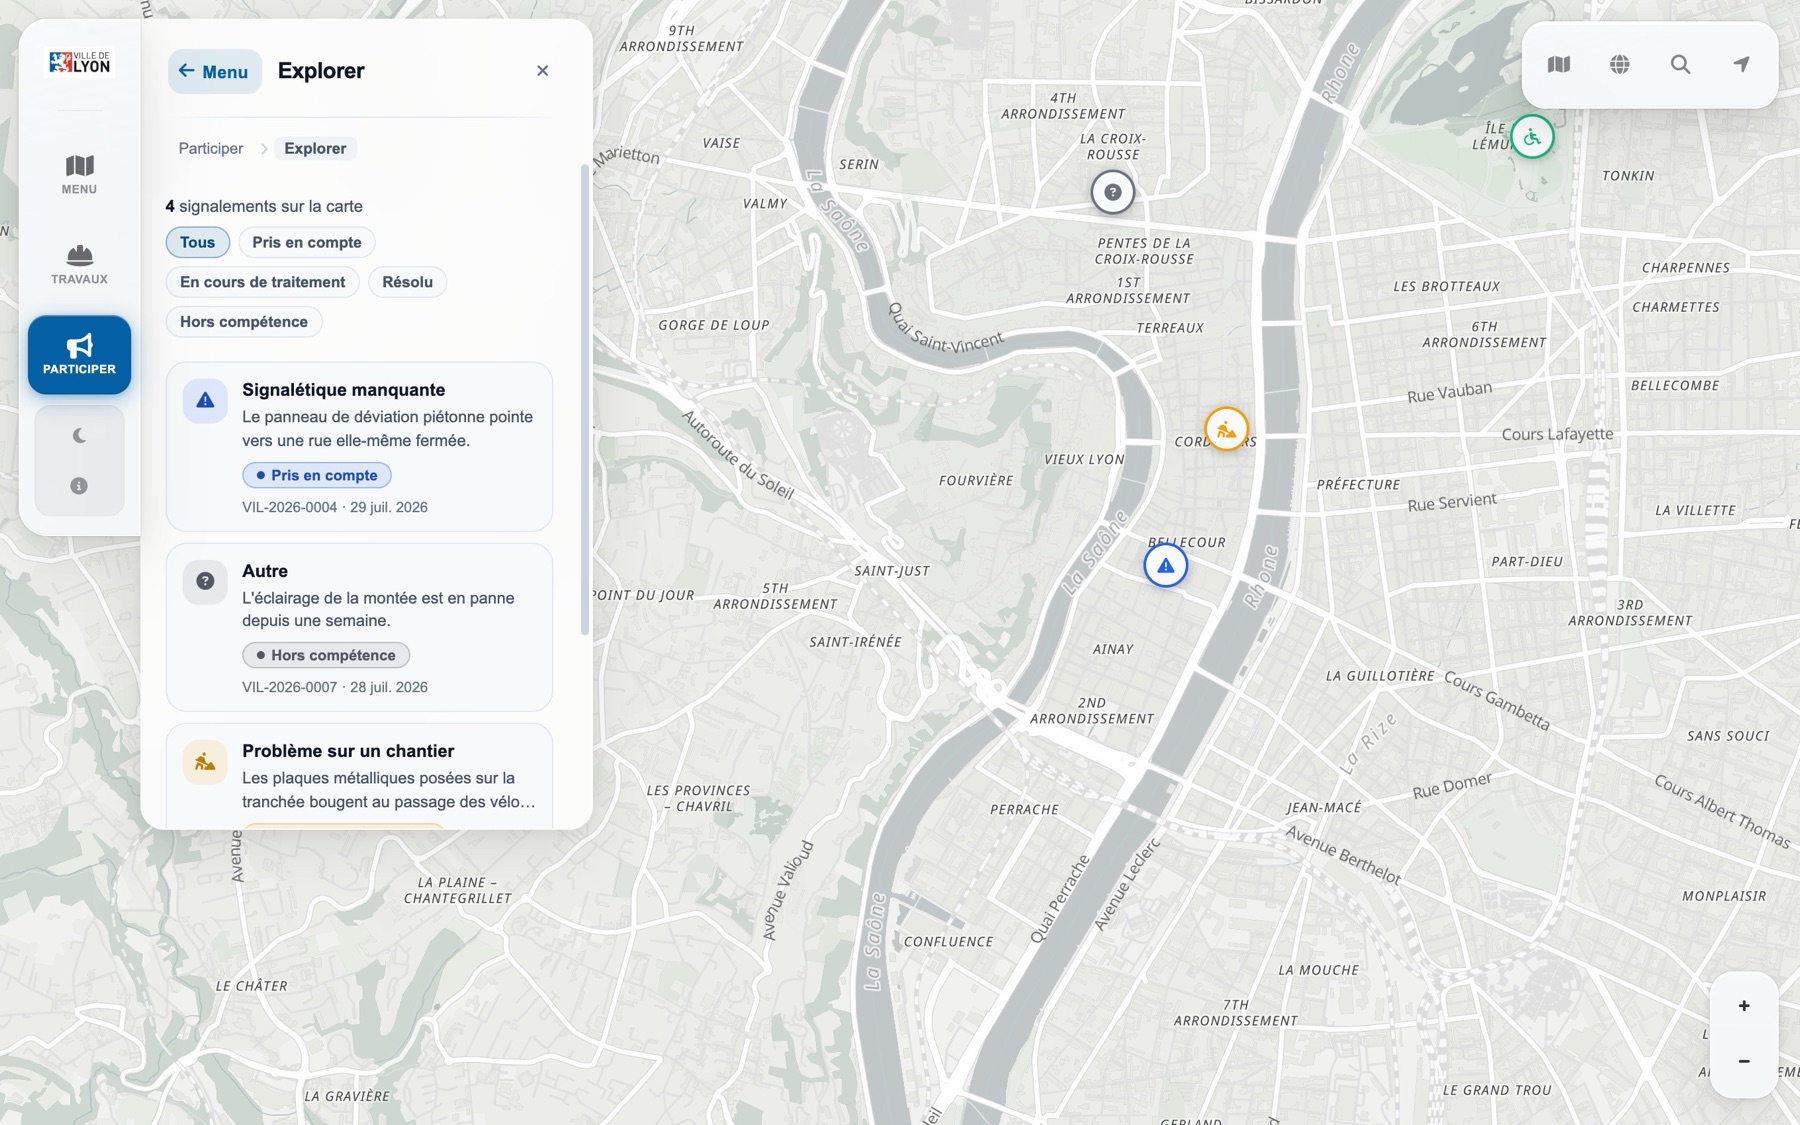
Task: Close the Explorer panel
Action: (542, 70)
